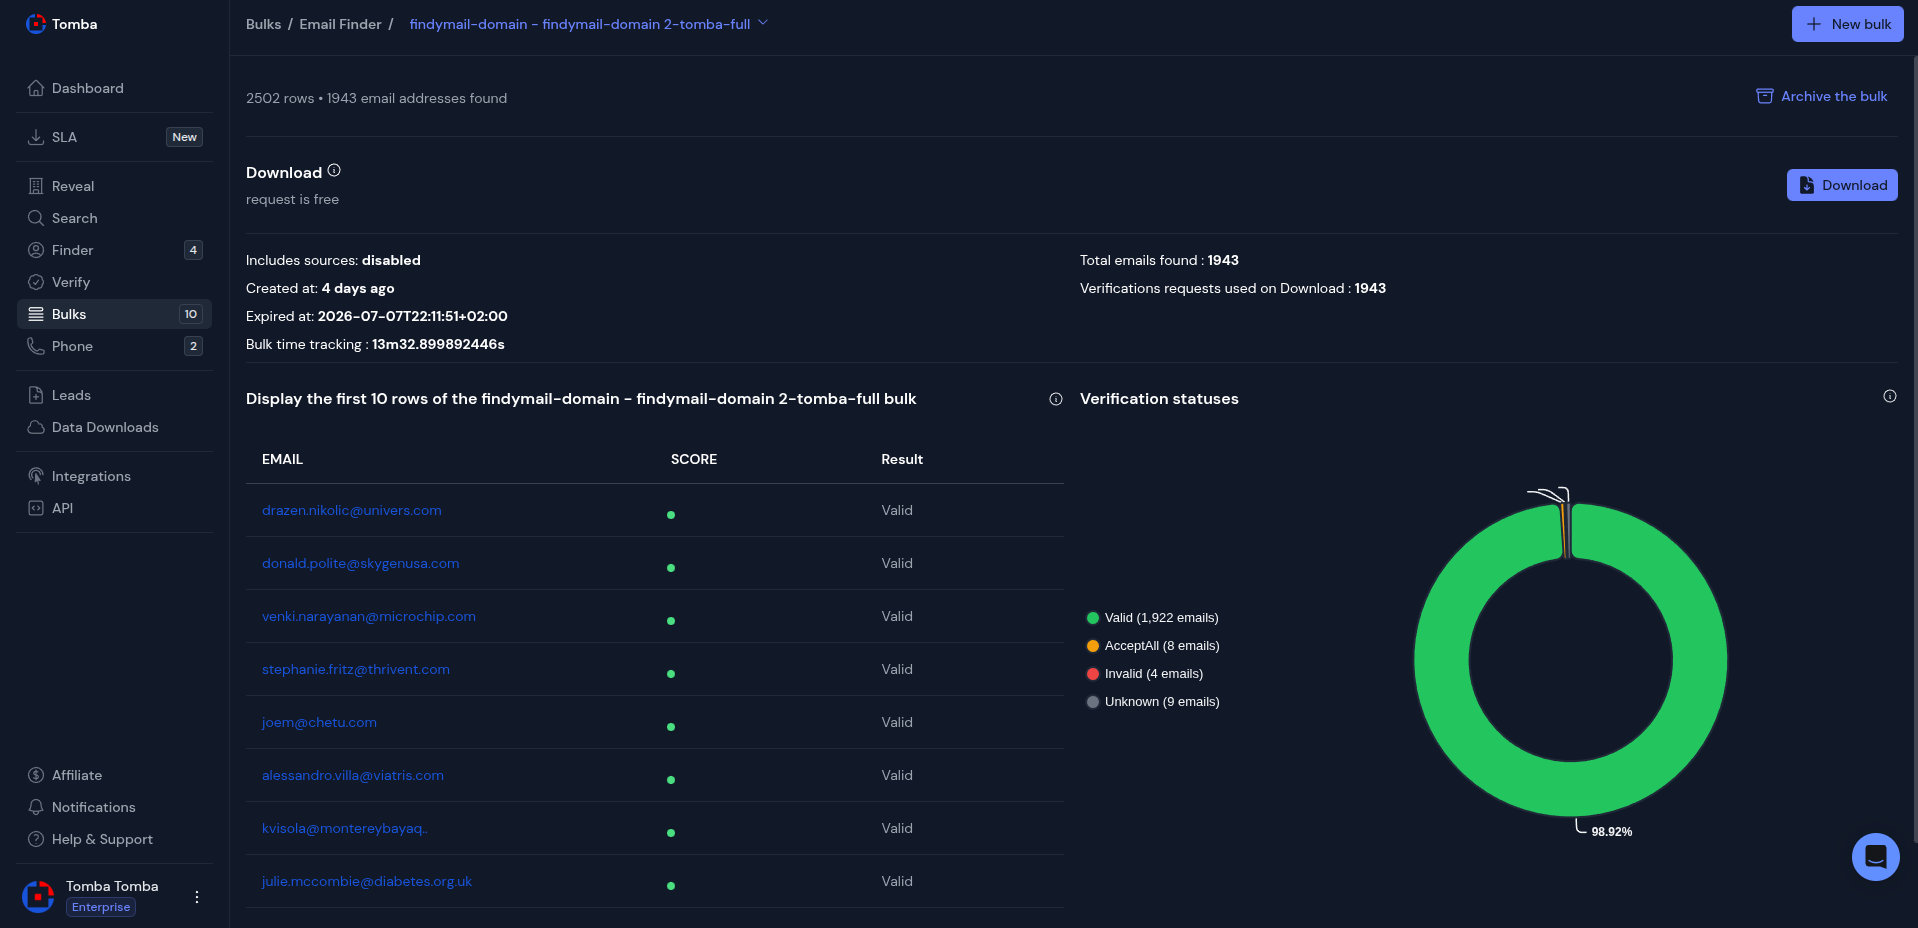
Task: Click the info icon beside first 10 rows heading
Action: coord(1055,399)
